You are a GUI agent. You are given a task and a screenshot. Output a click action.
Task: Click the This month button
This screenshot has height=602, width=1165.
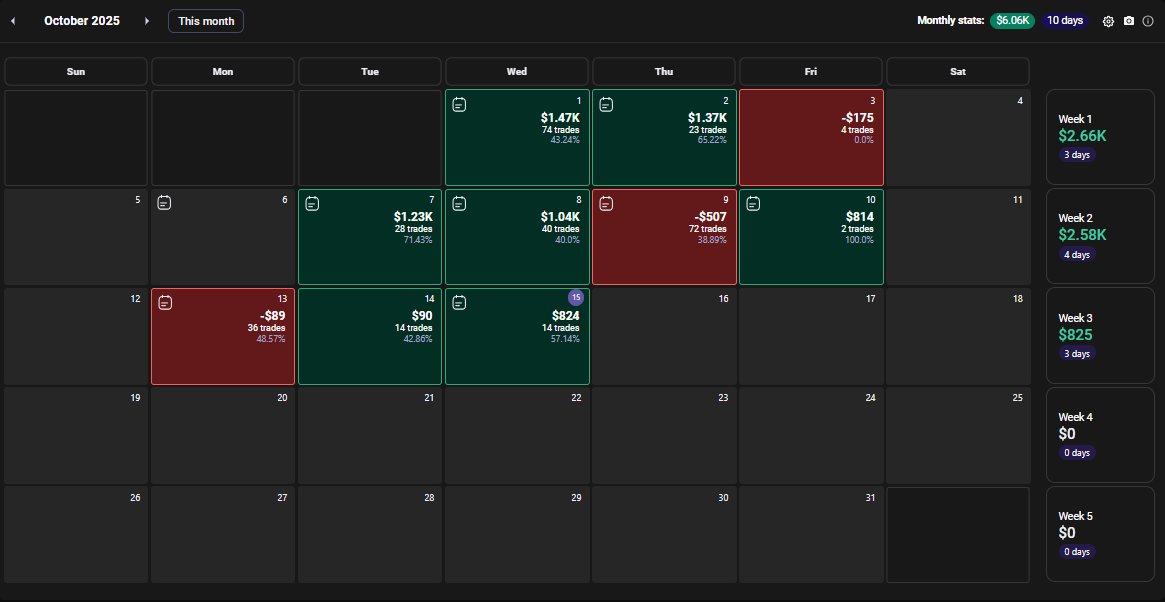point(206,21)
